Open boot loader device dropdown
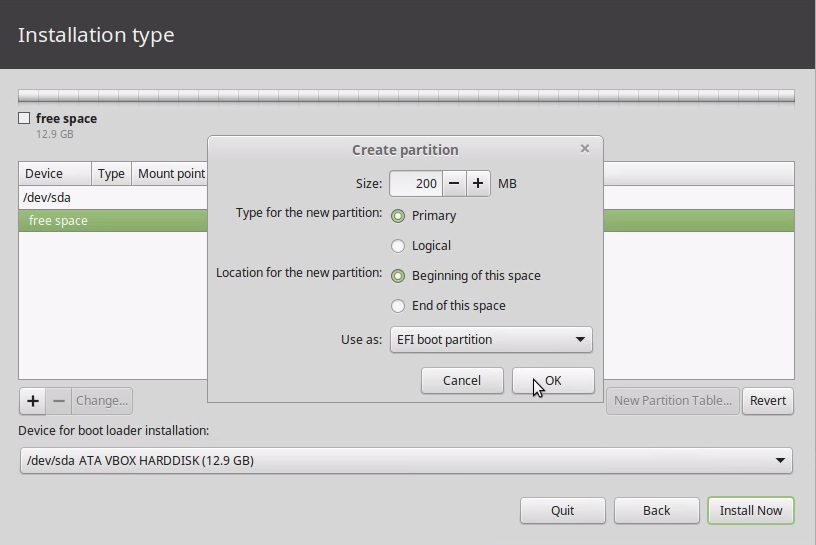This screenshot has width=816, height=545. 406,461
